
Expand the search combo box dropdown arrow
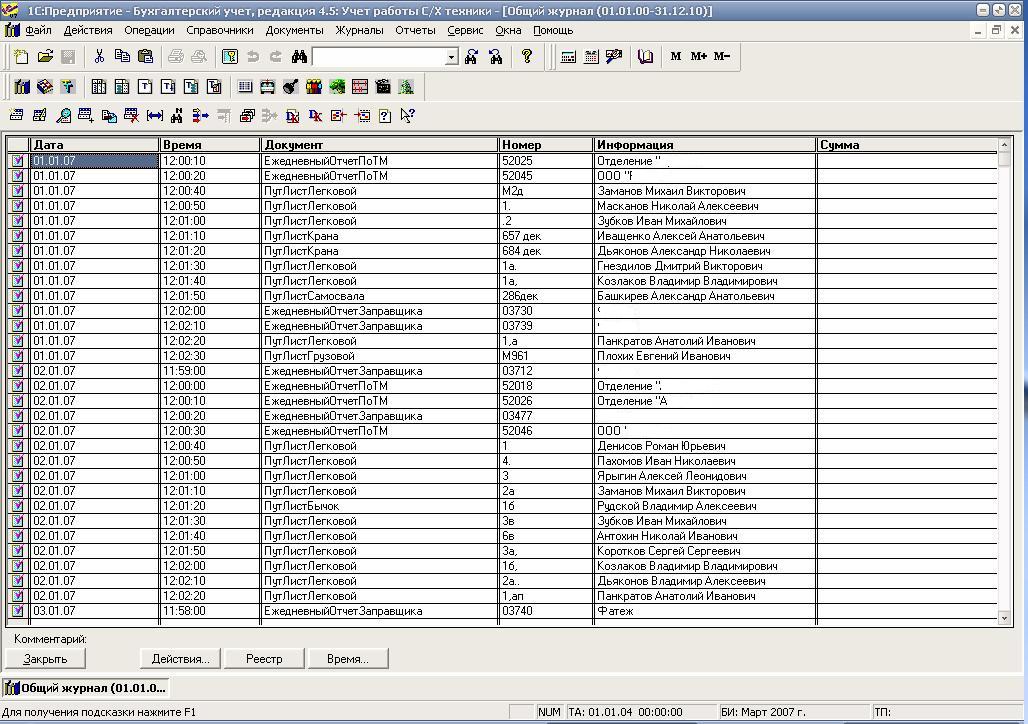(451, 58)
